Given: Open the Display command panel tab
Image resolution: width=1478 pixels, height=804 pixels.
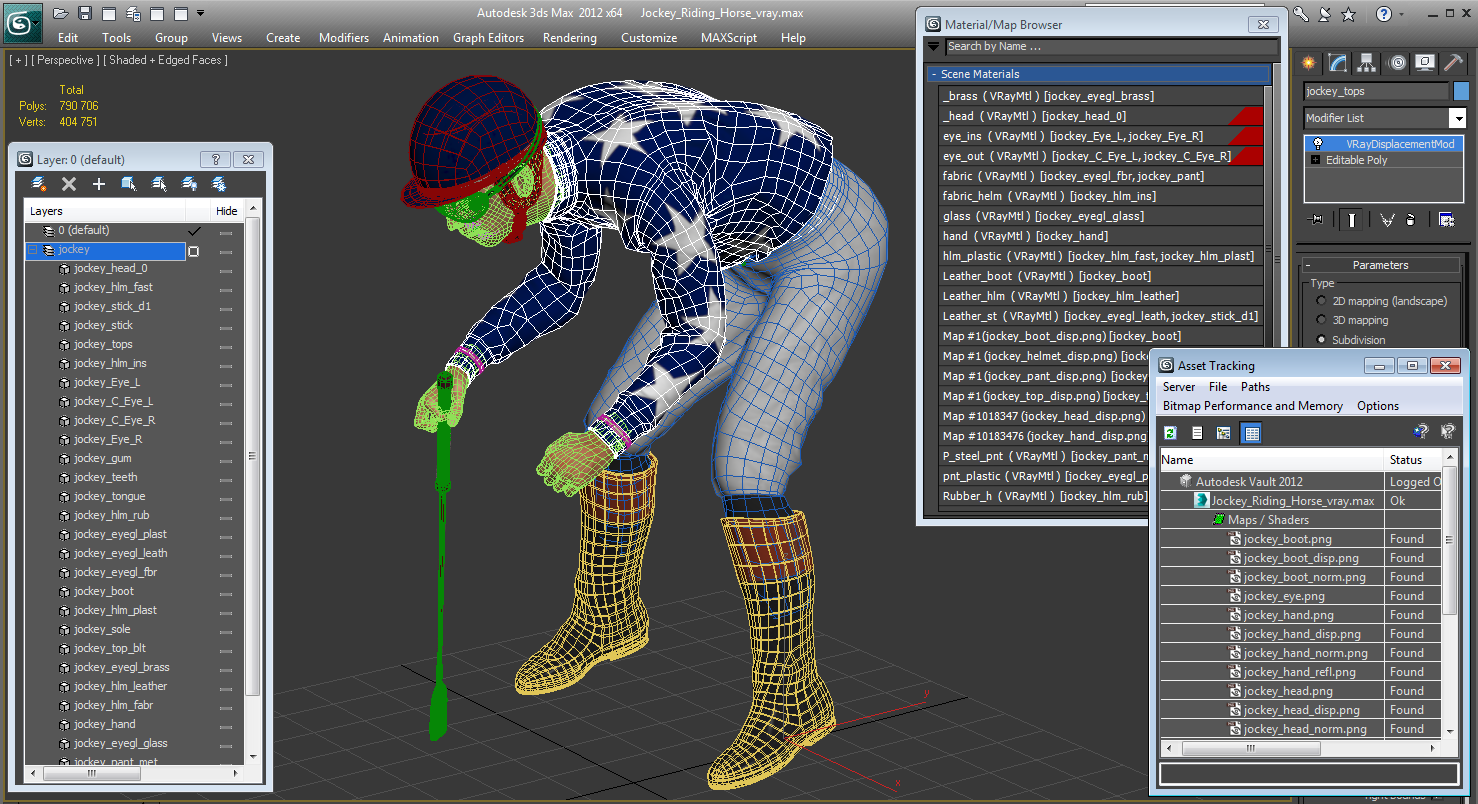Looking at the screenshot, I should pos(1425,63).
